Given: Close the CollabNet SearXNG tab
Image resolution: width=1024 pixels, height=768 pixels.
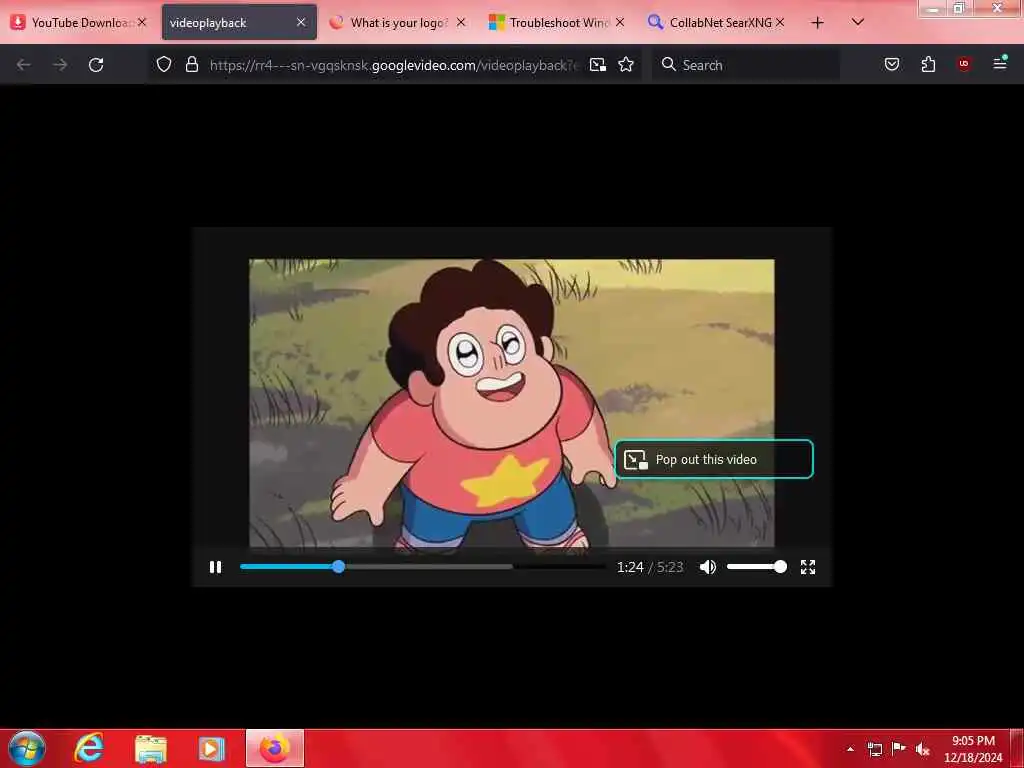Looking at the screenshot, I should pyautogui.click(x=780, y=22).
